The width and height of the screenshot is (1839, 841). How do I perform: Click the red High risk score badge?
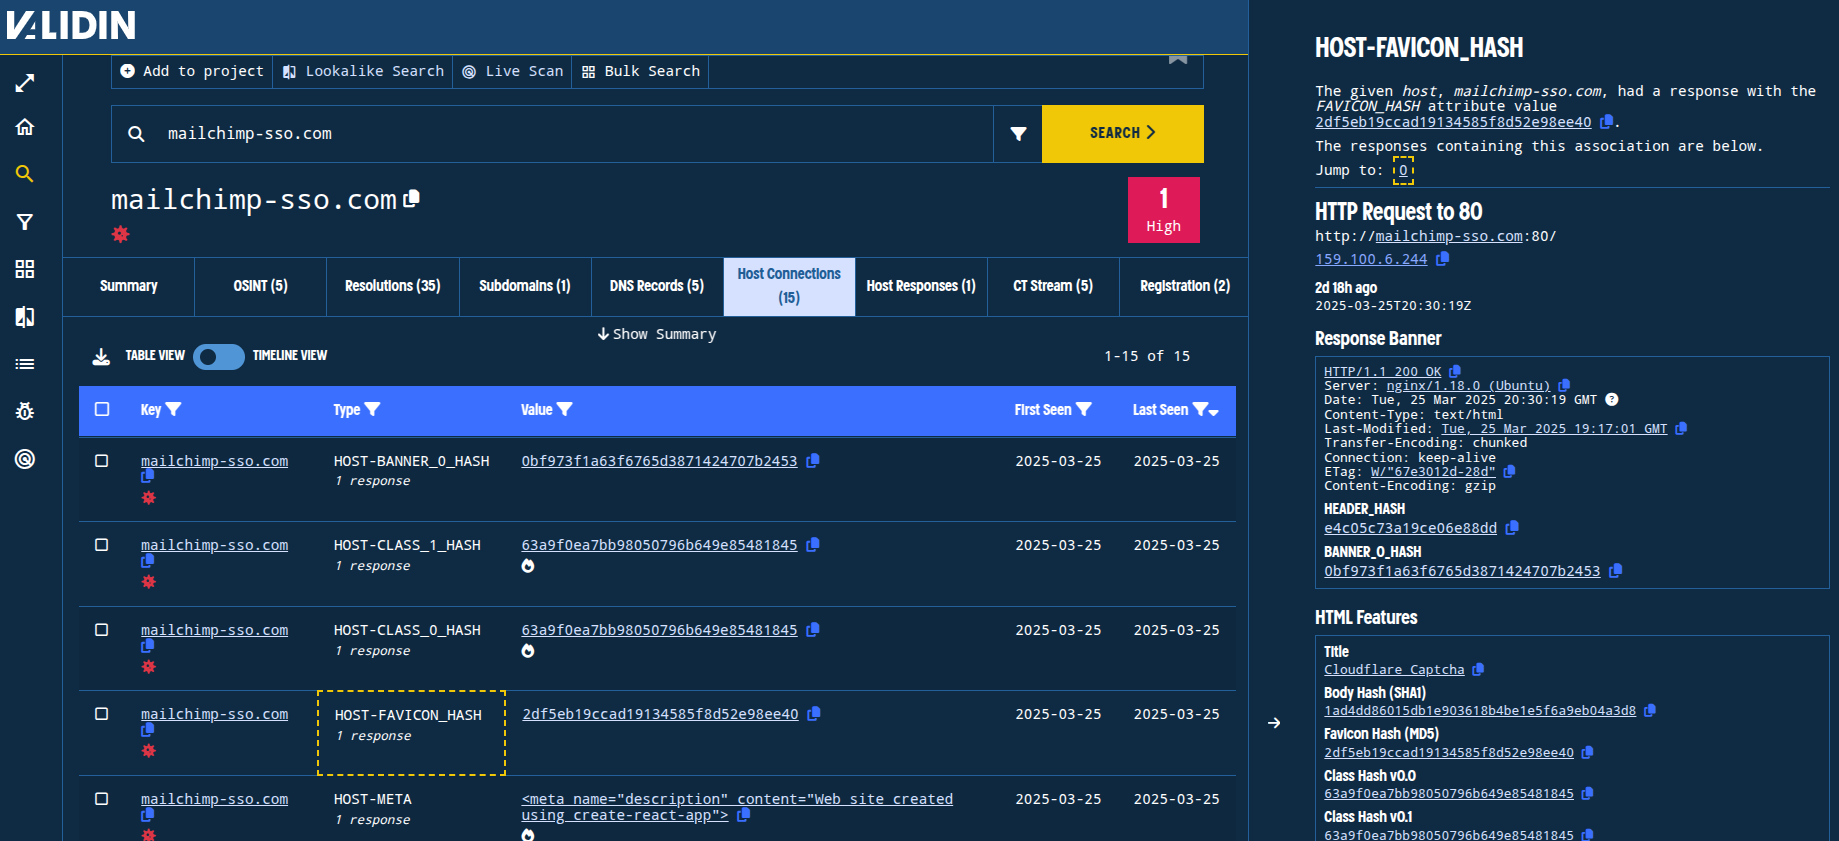click(1163, 210)
